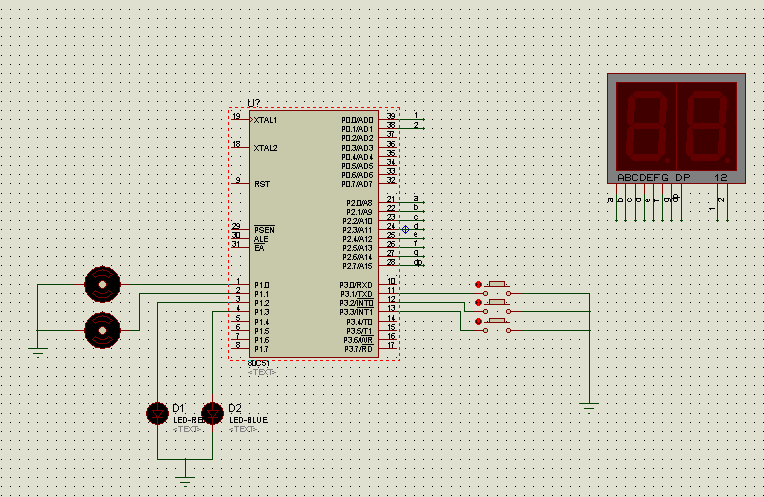The height and width of the screenshot is (497, 764).
Task: Click the <TEXT> placeholder under 80C51
Action: coord(262,372)
